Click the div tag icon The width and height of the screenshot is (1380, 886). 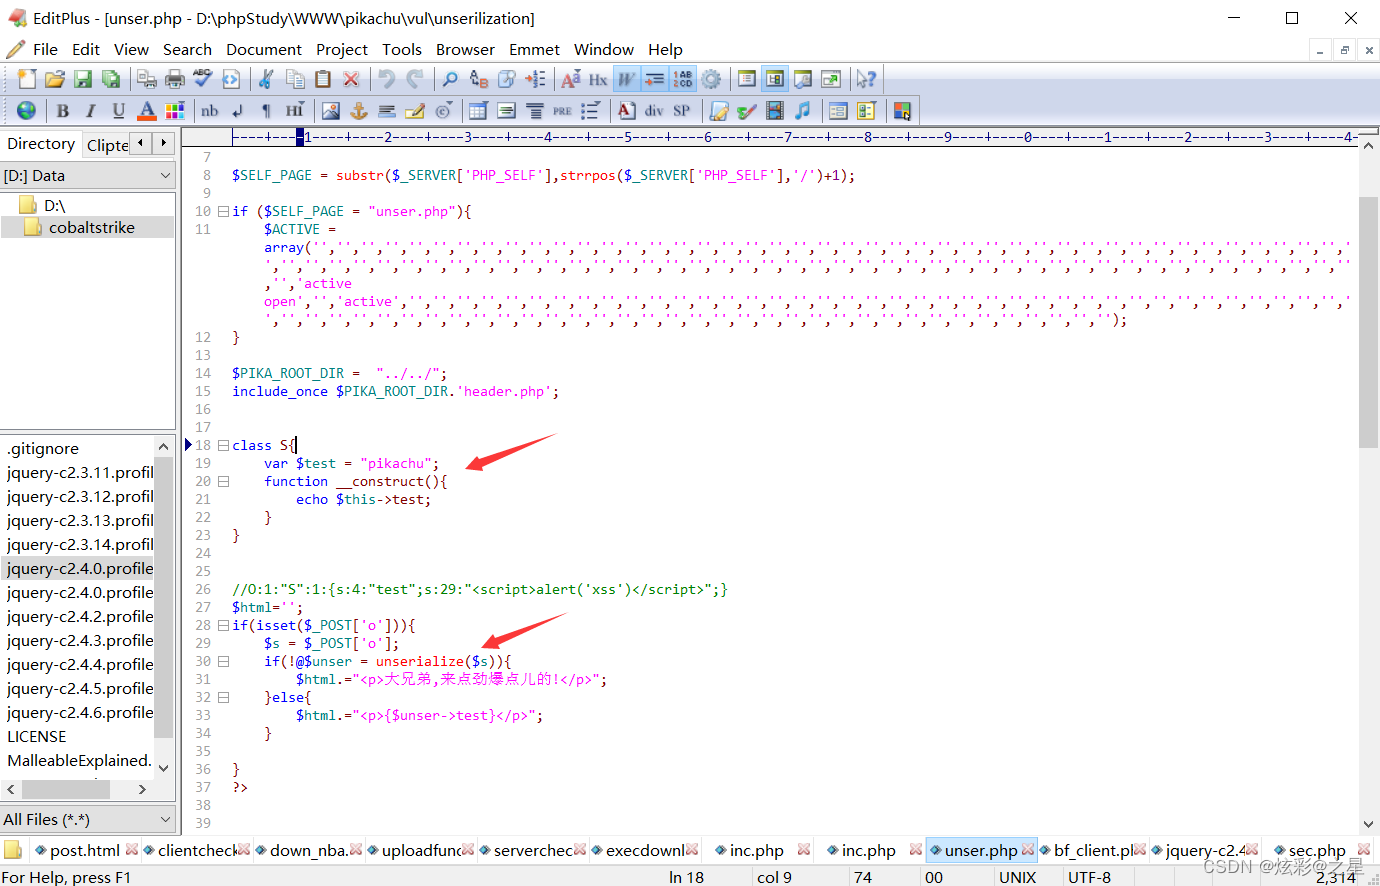pyautogui.click(x=654, y=111)
